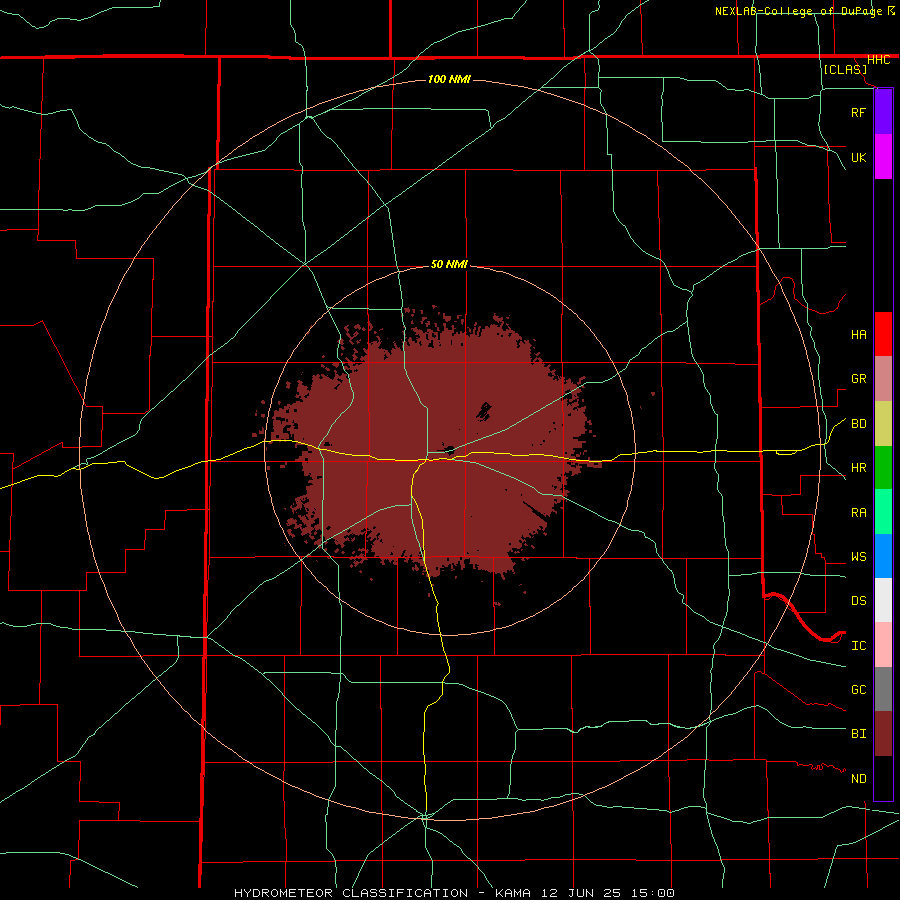Select the yellow BD legend swatch
Screen dimensions: 900x900
tap(883, 424)
